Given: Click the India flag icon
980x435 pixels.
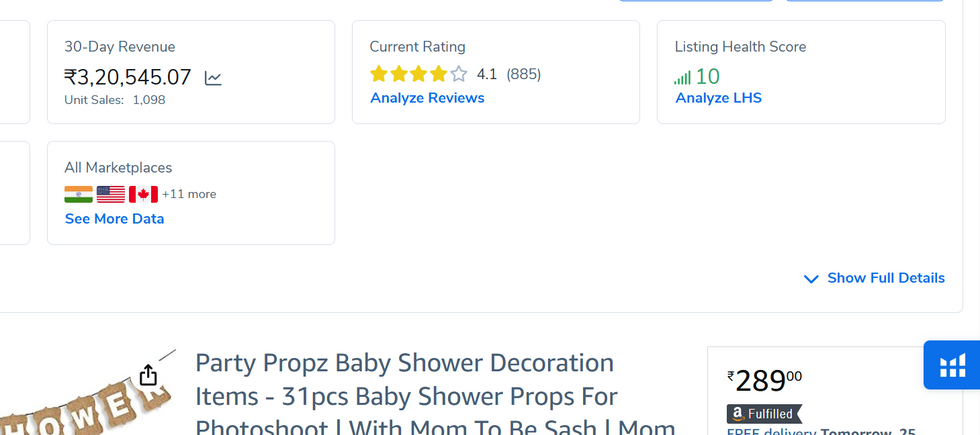Looking at the screenshot, I should [78, 194].
